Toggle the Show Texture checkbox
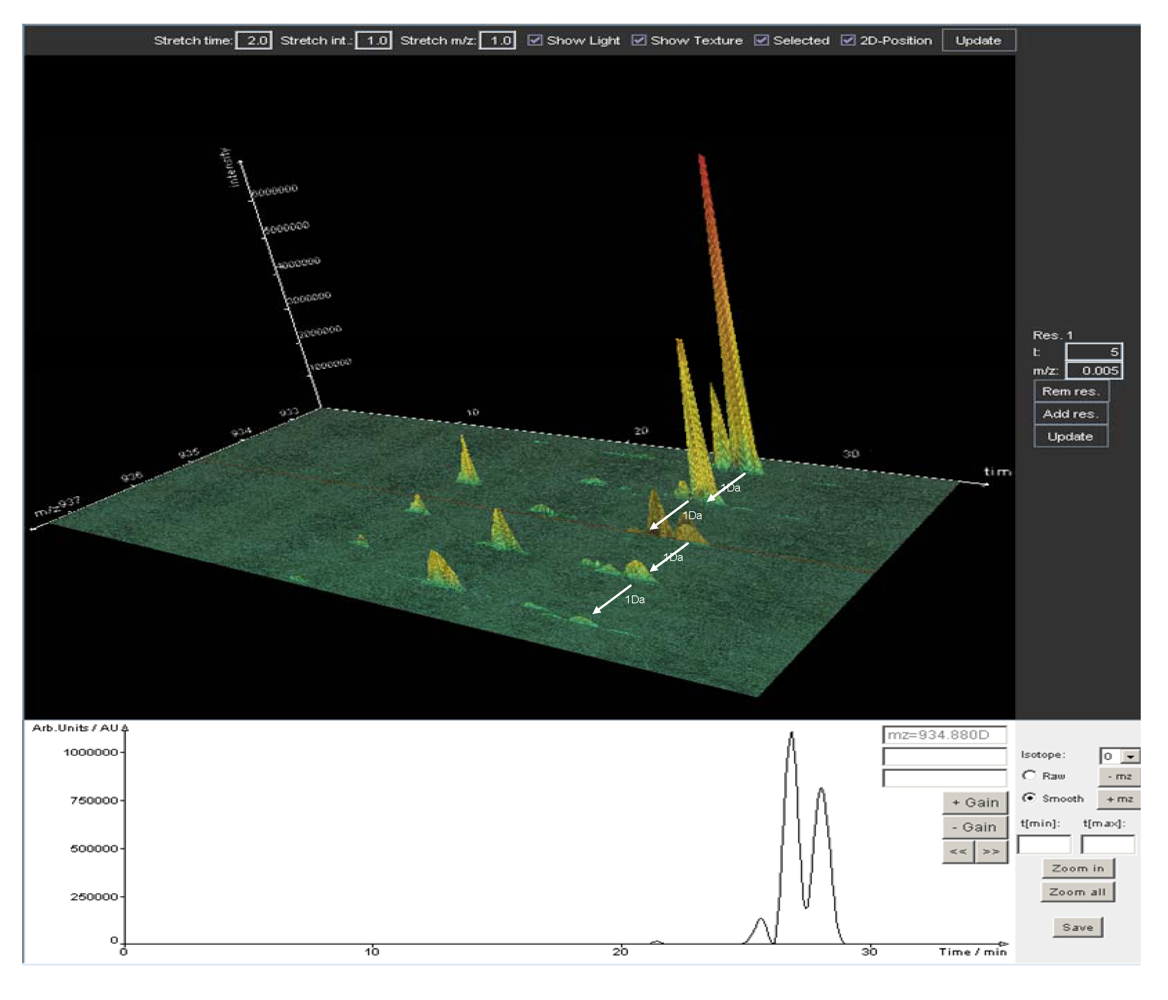The height and width of the screenshot is (1000, 1168). tap(639, 41)
